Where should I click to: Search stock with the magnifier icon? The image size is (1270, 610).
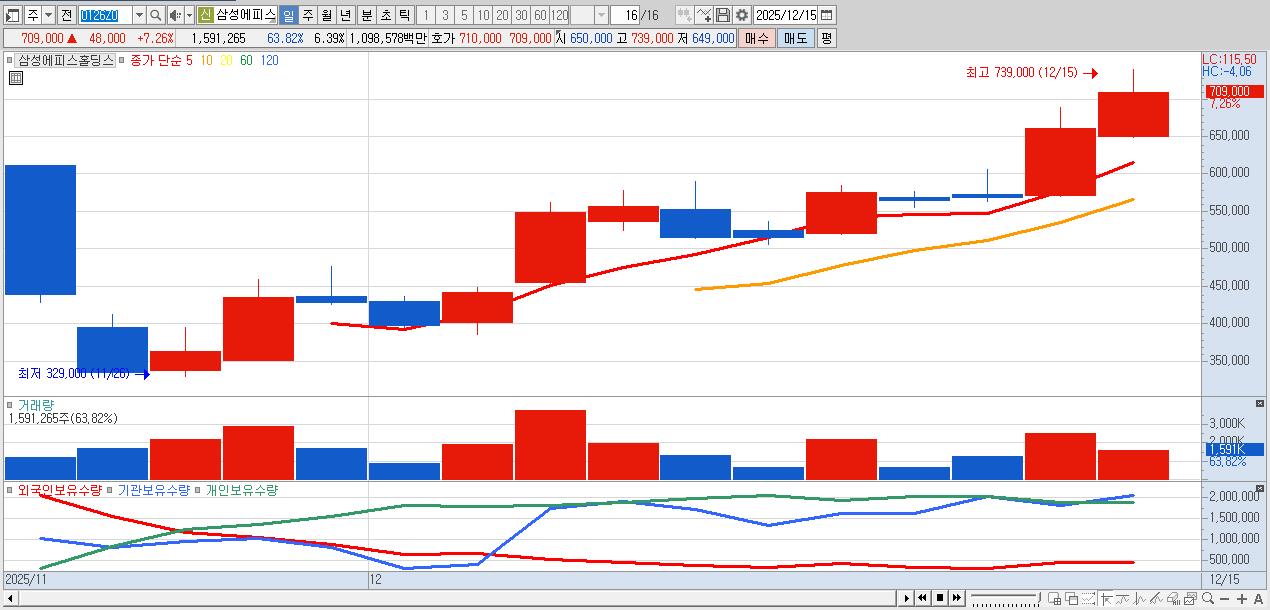(155, 15)
